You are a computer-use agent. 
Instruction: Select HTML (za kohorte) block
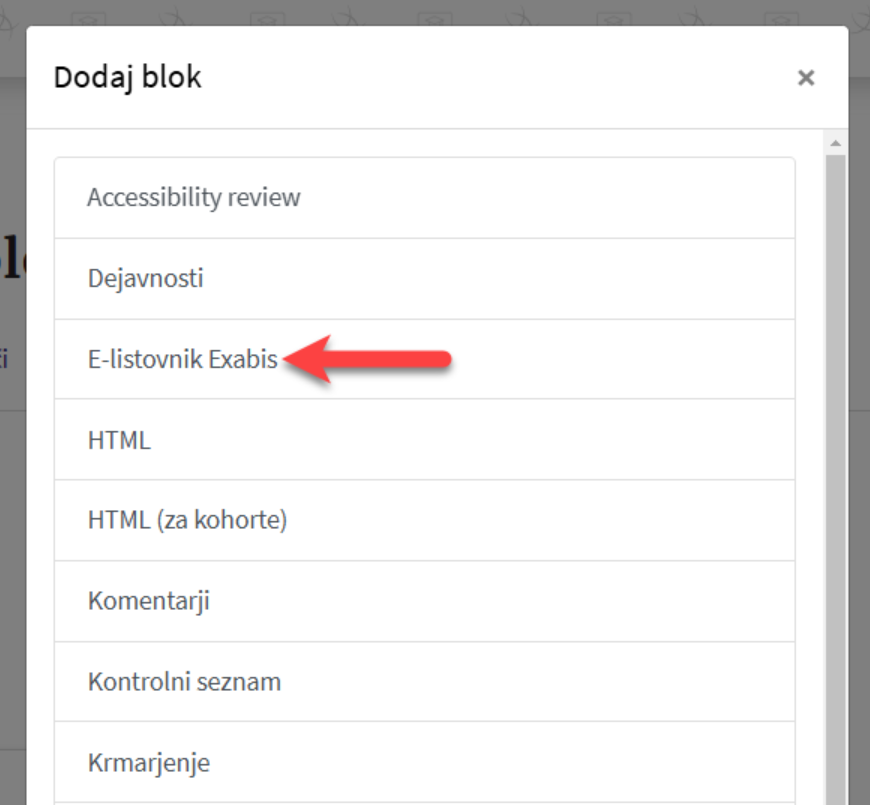[x=188, y=520]
